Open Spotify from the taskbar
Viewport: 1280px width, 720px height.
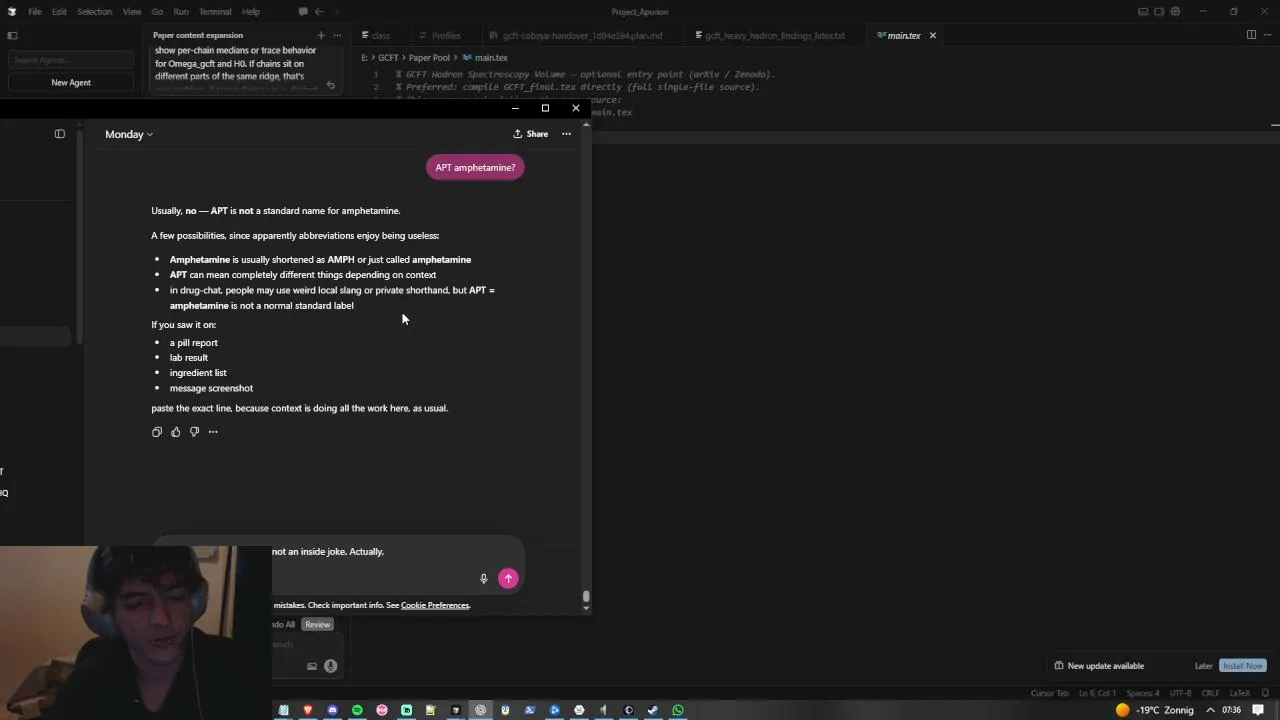pyautogui.click(x=357, y=710)
